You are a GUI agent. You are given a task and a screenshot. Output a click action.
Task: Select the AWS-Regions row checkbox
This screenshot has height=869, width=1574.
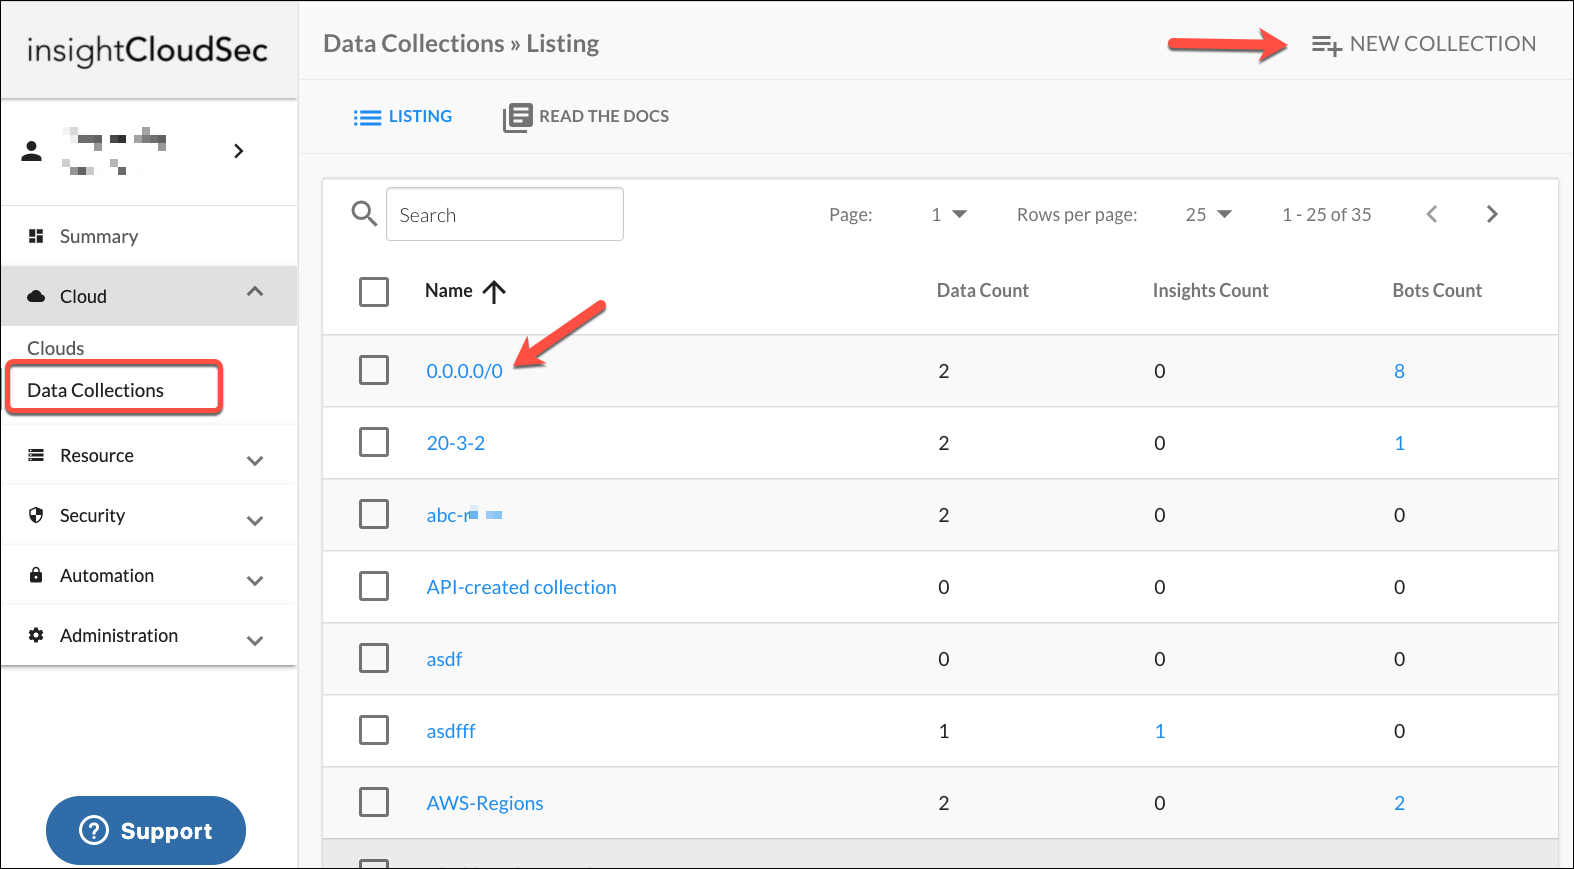coord(374,802)
